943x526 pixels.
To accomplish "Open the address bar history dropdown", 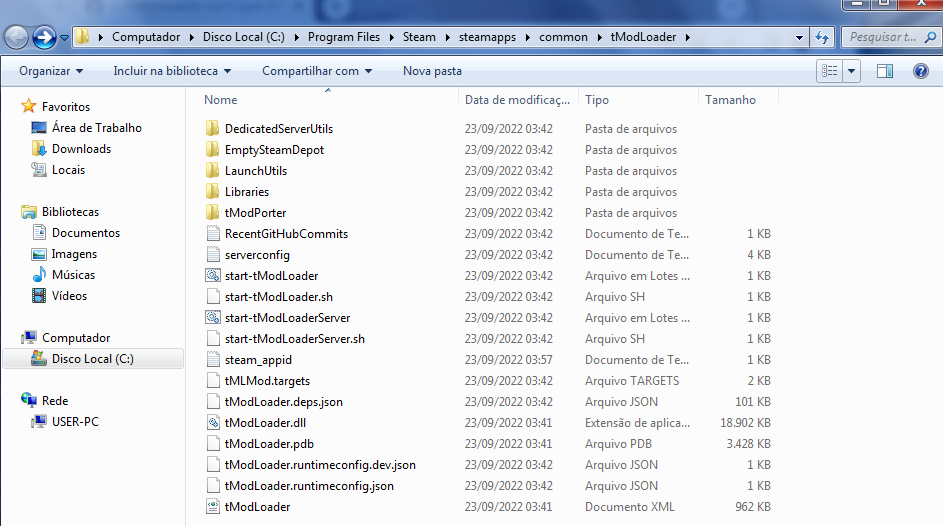I will click(x=799, y=37).
